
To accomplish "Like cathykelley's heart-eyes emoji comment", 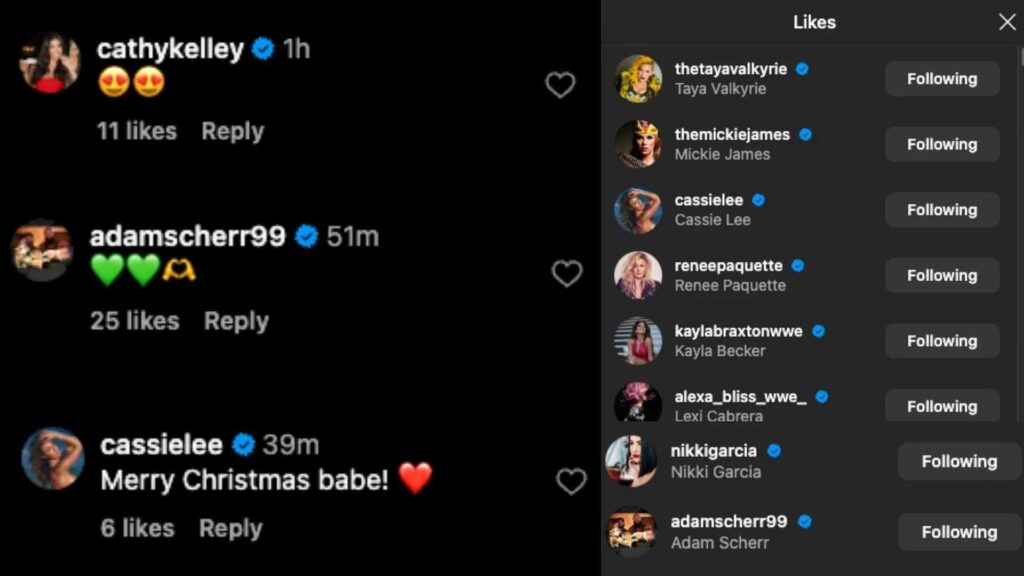I will pos(560,85).
